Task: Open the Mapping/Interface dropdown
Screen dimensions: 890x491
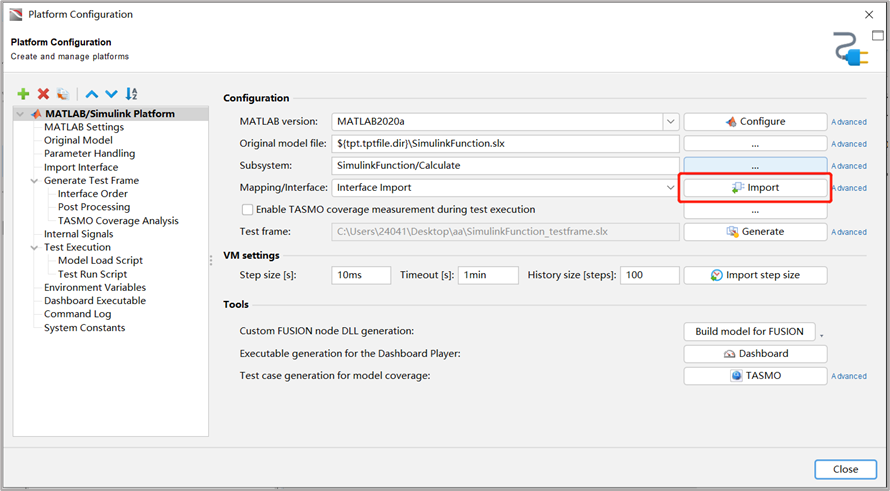Action: tap(670, 188)
